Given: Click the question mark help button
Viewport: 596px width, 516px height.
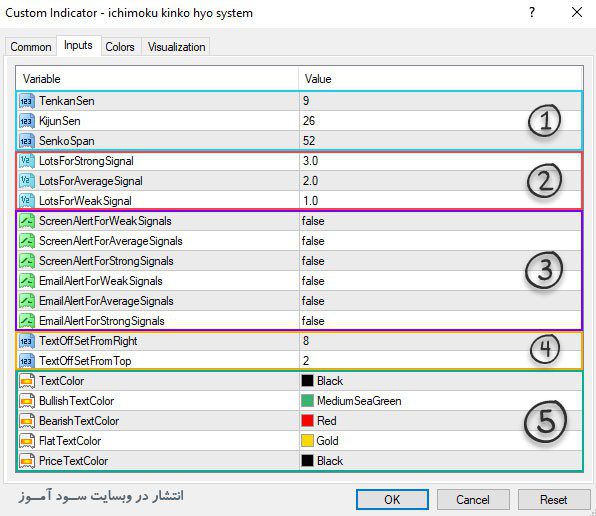Looking at the screenshot, I should pyautogui.click(x=532, y=13).
